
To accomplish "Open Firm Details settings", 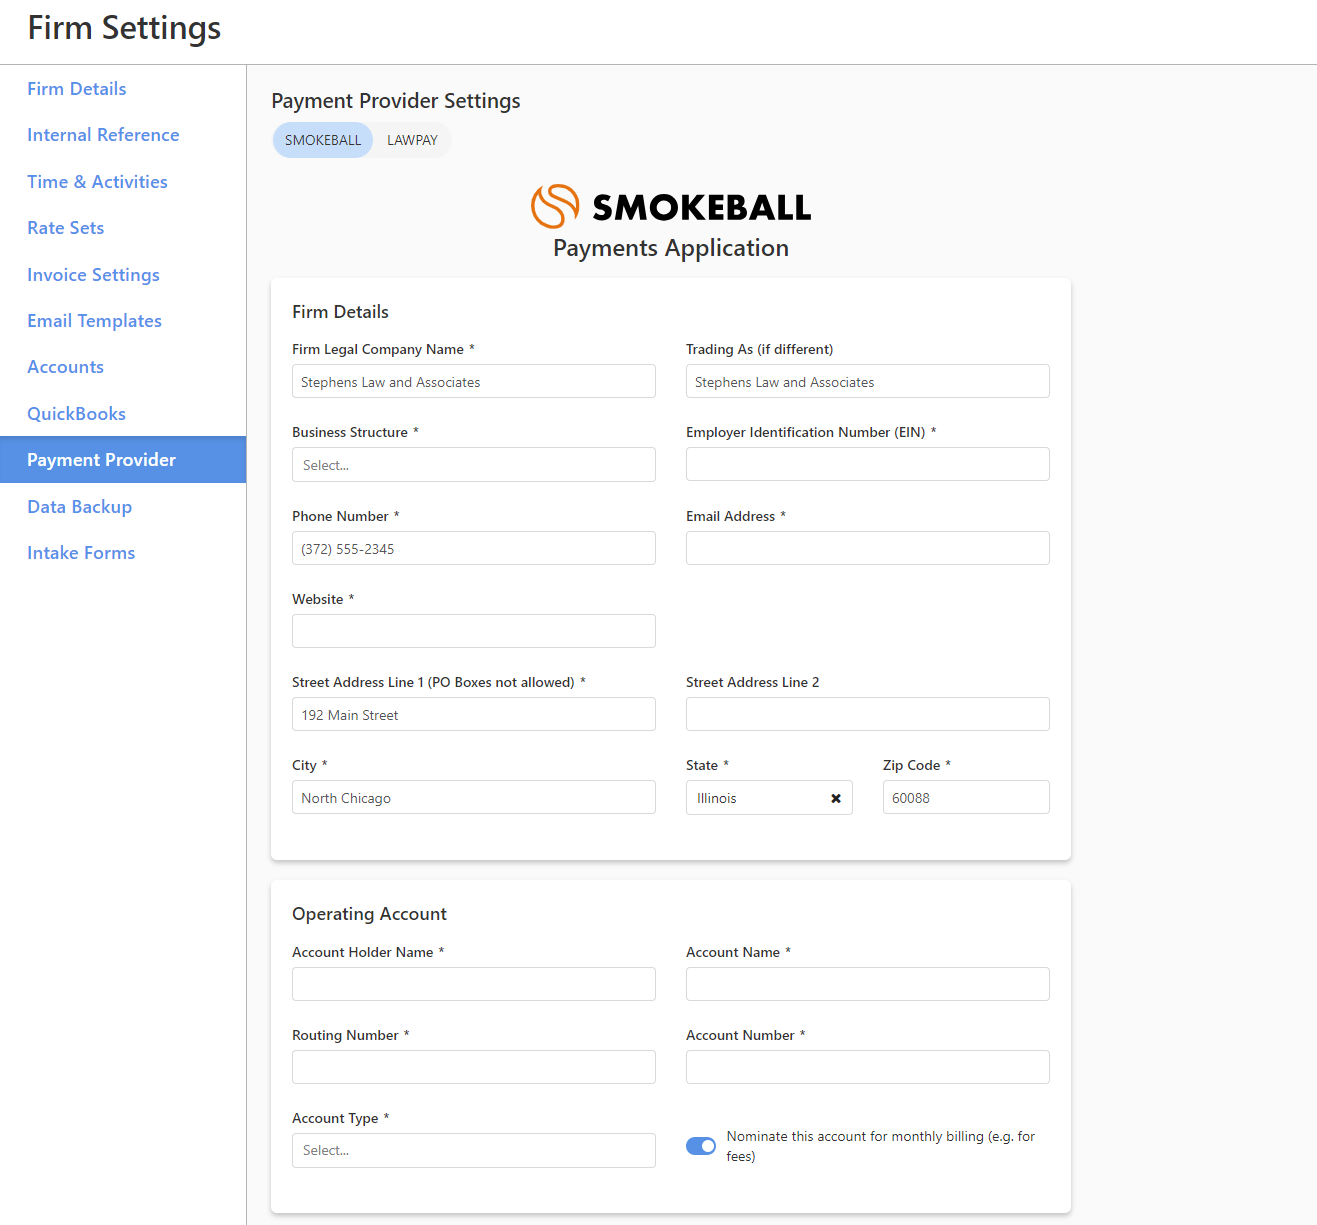I will (77, 89).
